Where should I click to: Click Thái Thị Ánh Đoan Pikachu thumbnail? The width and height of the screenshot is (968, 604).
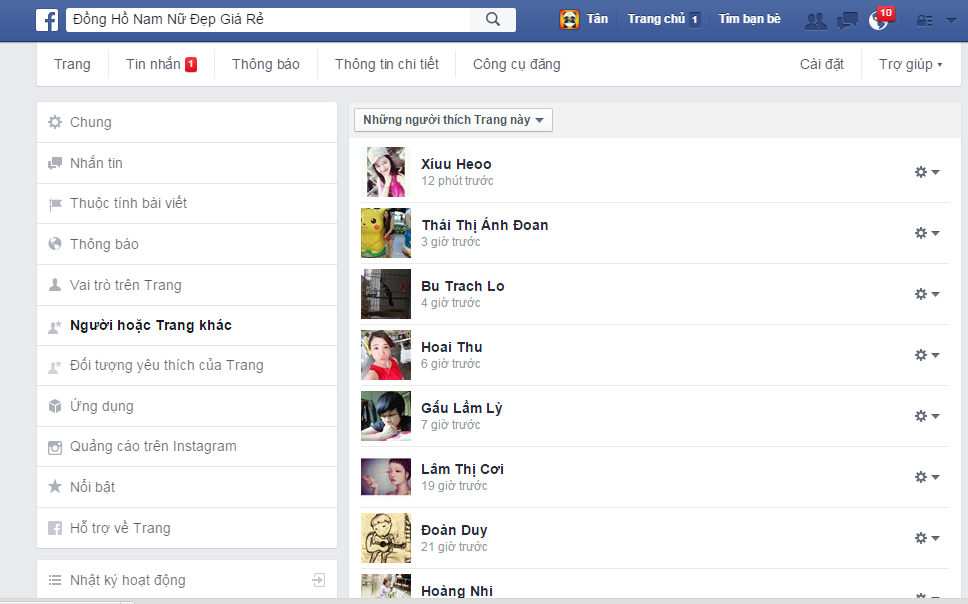(x=386, y=233)
